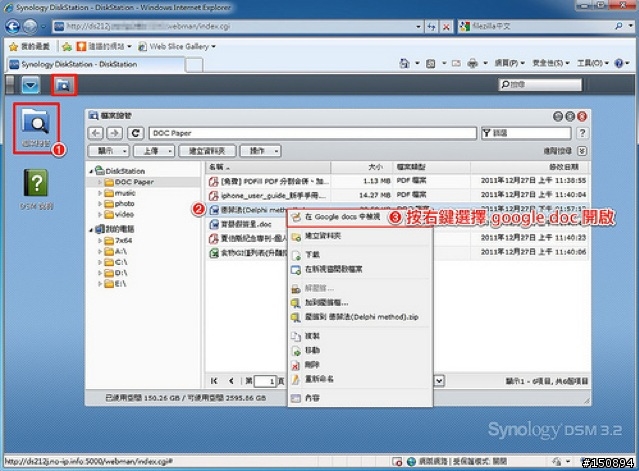
Task: Select iphone_user_guide PDF file row
Action: pos(397,195)
